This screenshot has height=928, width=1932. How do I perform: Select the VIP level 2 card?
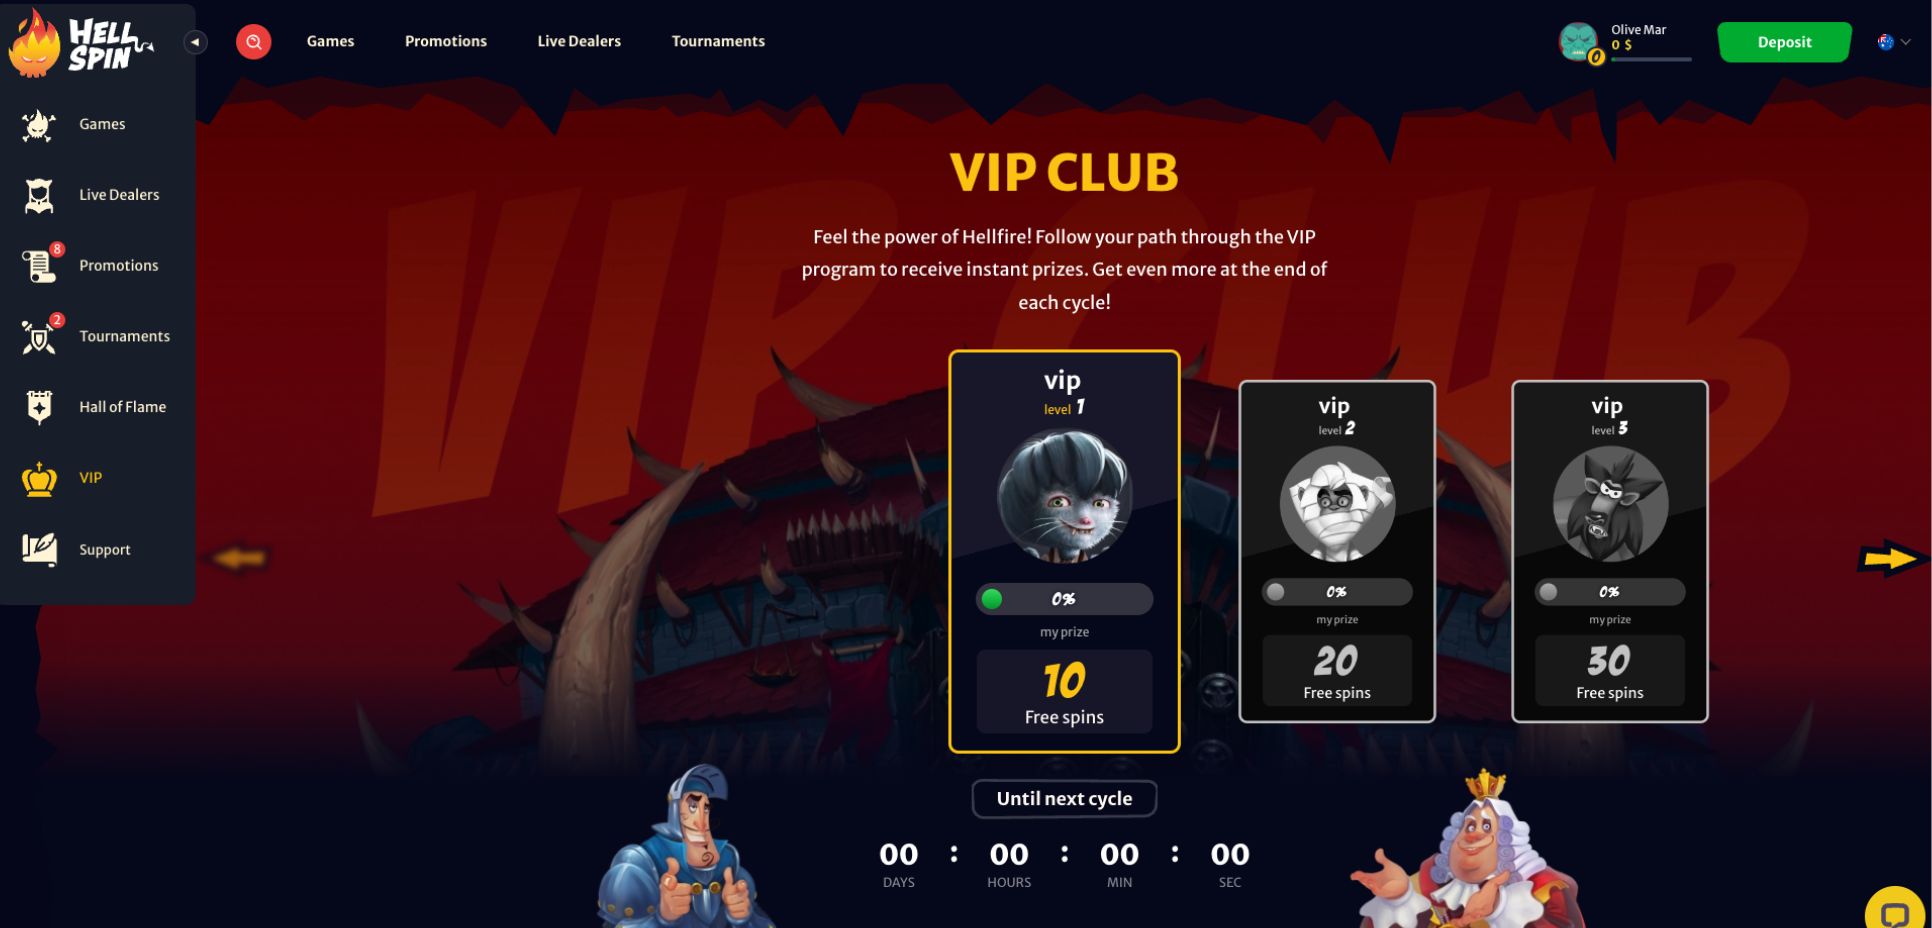1337,551
